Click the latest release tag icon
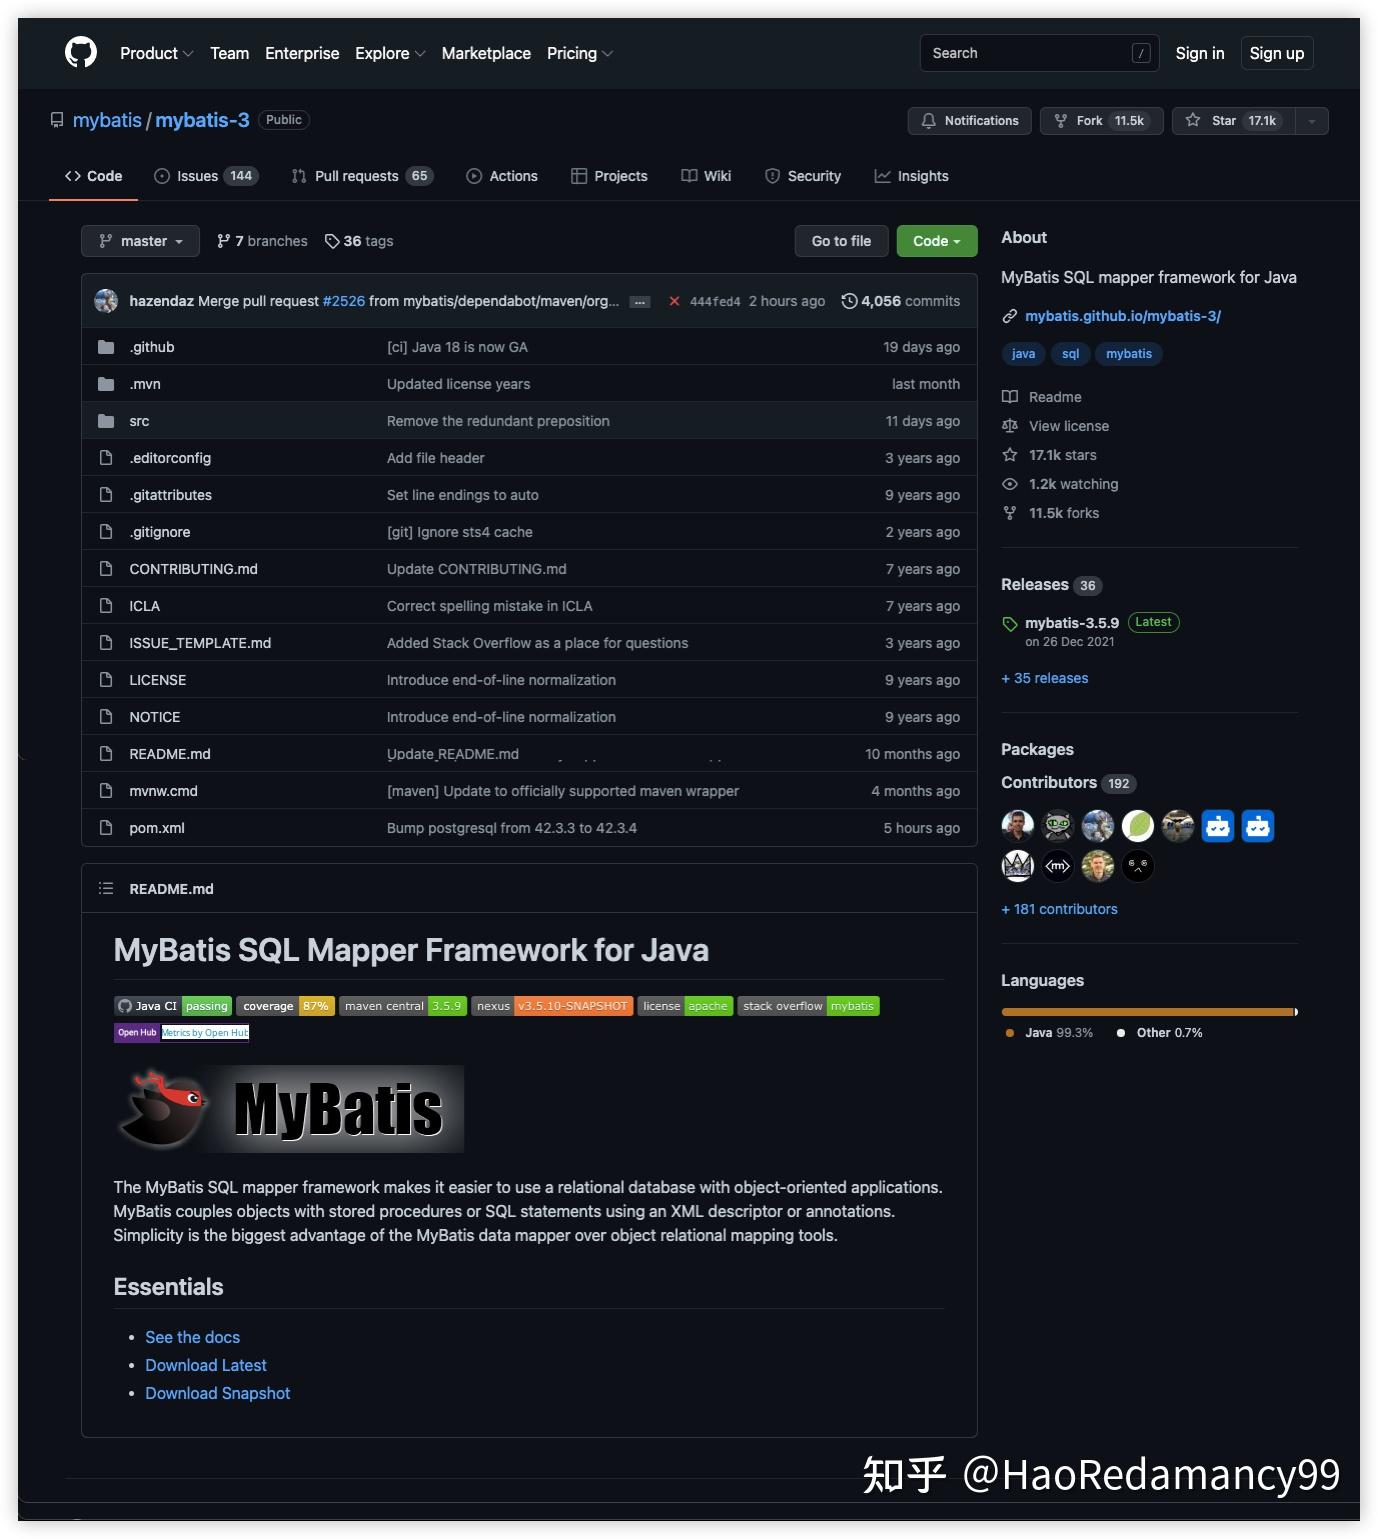The width and height of the screenshot is (1378, 1539). [x=1010, y=624]
